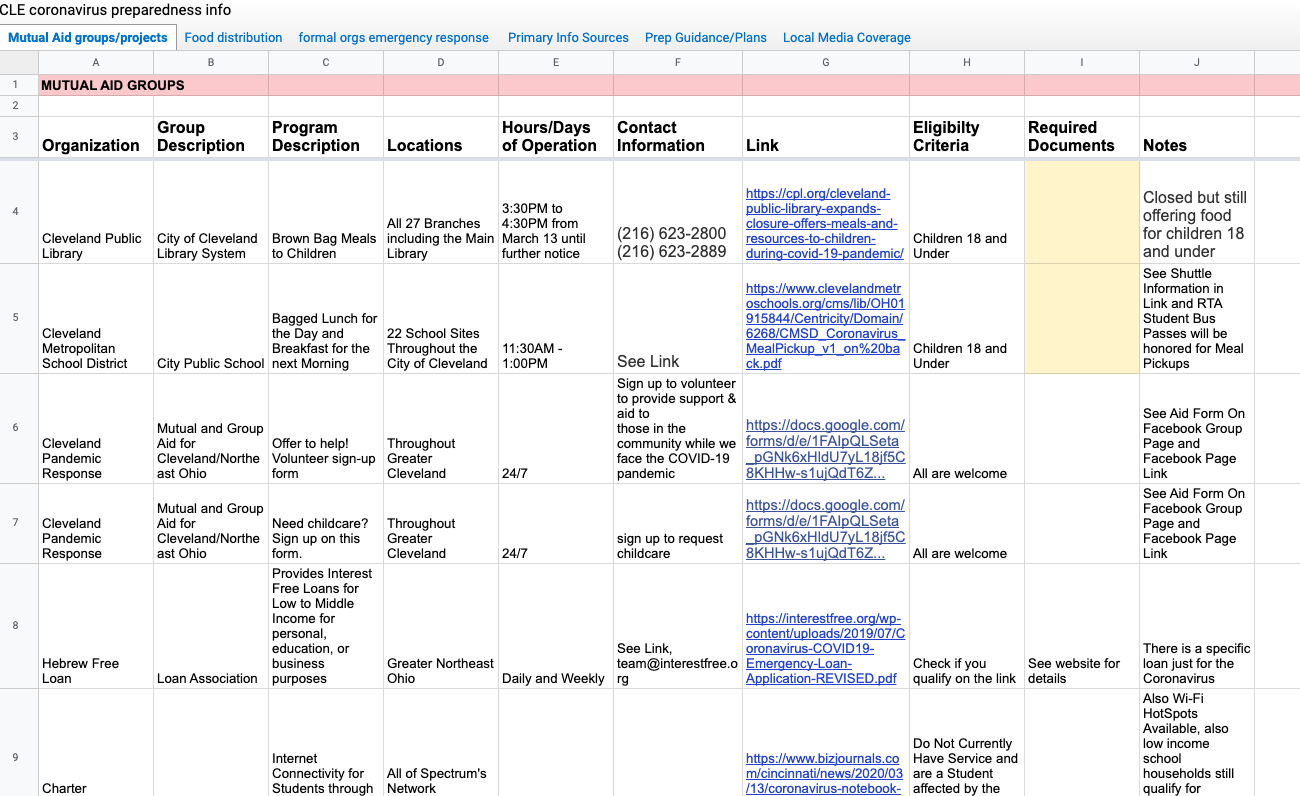
Task: Select column D header
Action: point(441,63)
